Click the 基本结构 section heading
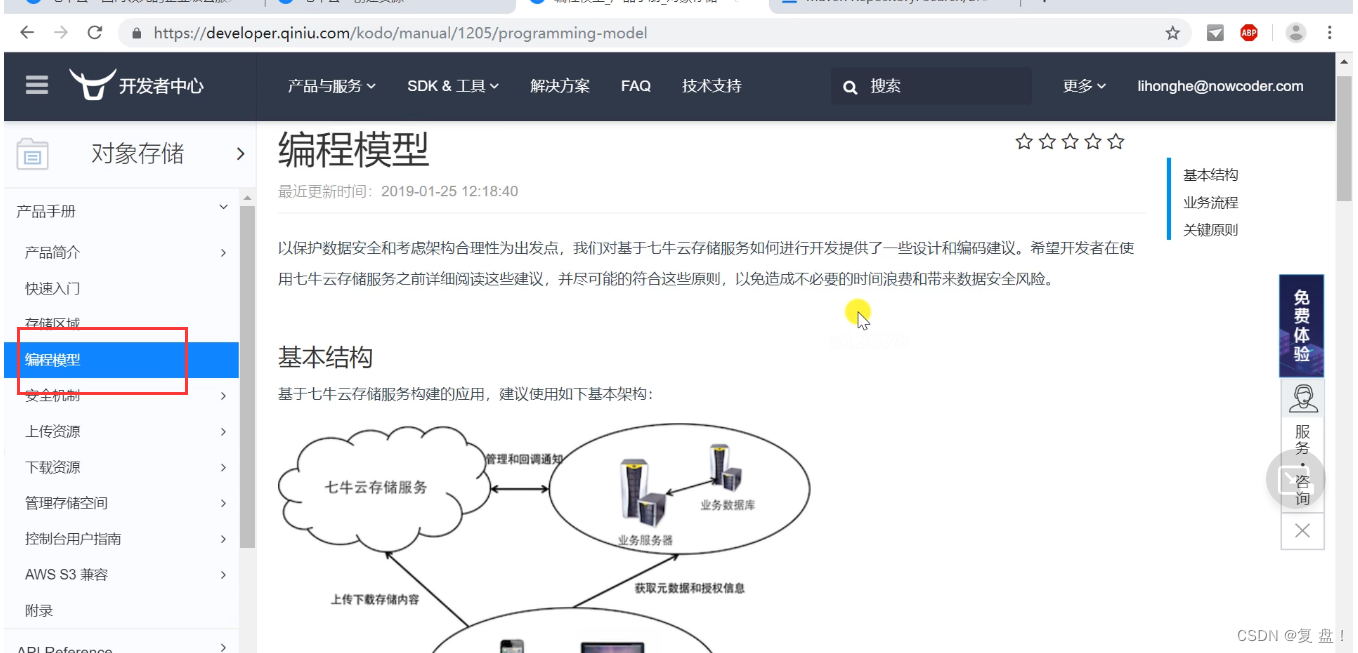 coord(325,358)
